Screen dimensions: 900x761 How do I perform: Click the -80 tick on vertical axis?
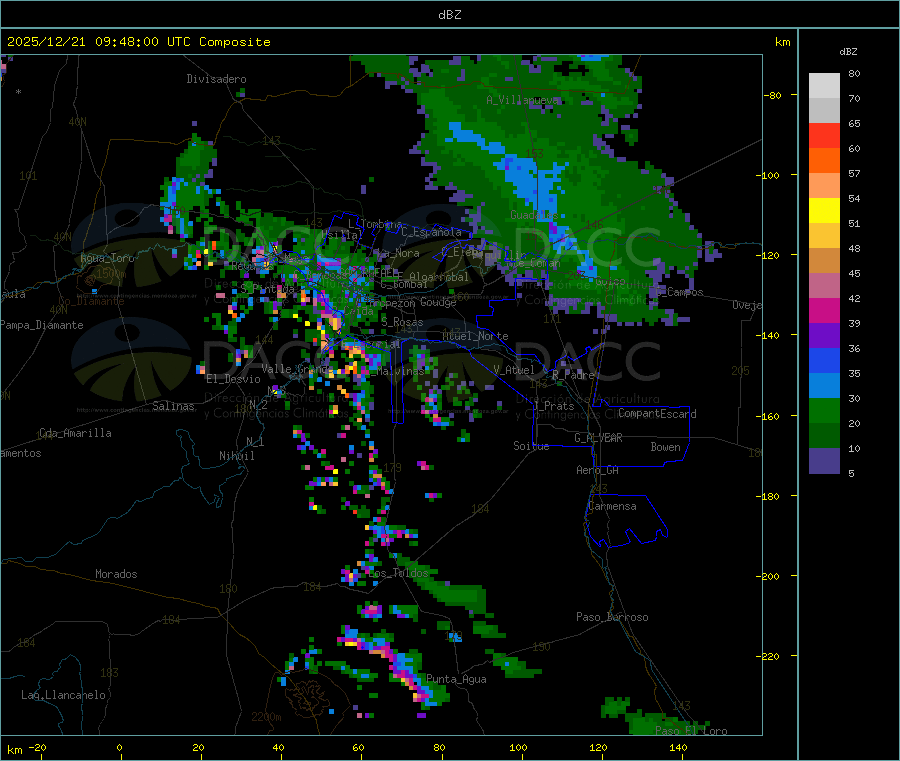tap(773, 95)
